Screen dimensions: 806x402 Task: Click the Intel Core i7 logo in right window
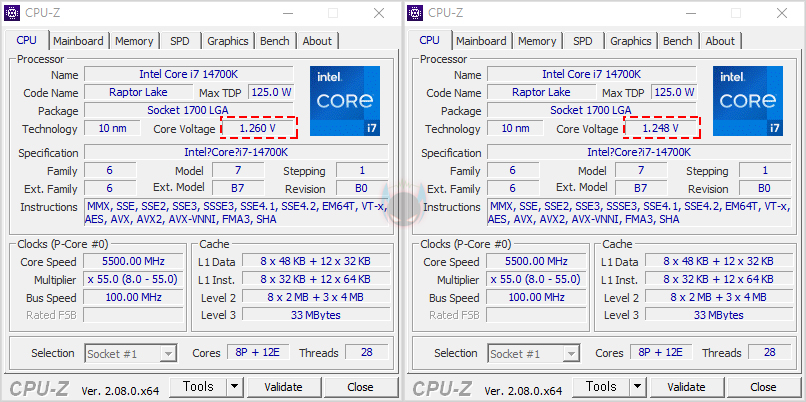[748, 101]
